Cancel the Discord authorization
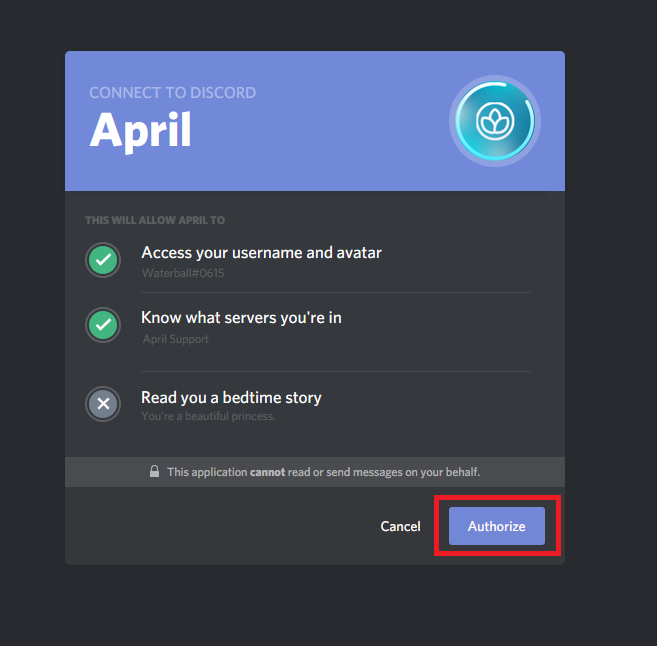657x646 pixels. click(x=400, y=526)
